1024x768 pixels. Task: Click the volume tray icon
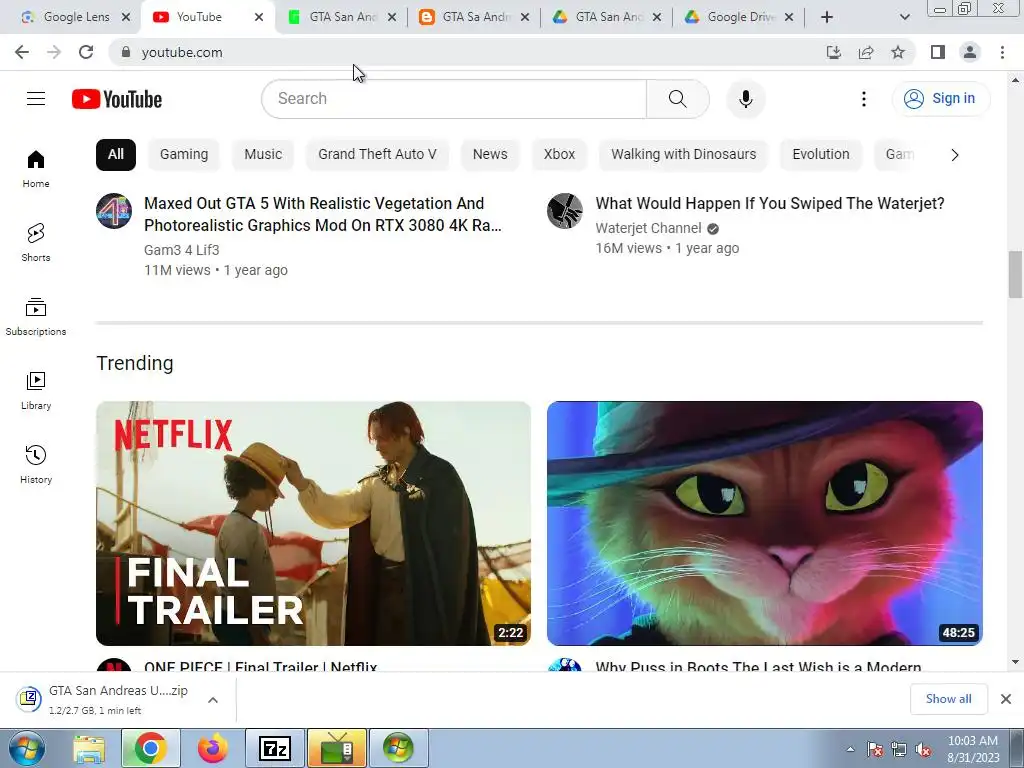923,750
